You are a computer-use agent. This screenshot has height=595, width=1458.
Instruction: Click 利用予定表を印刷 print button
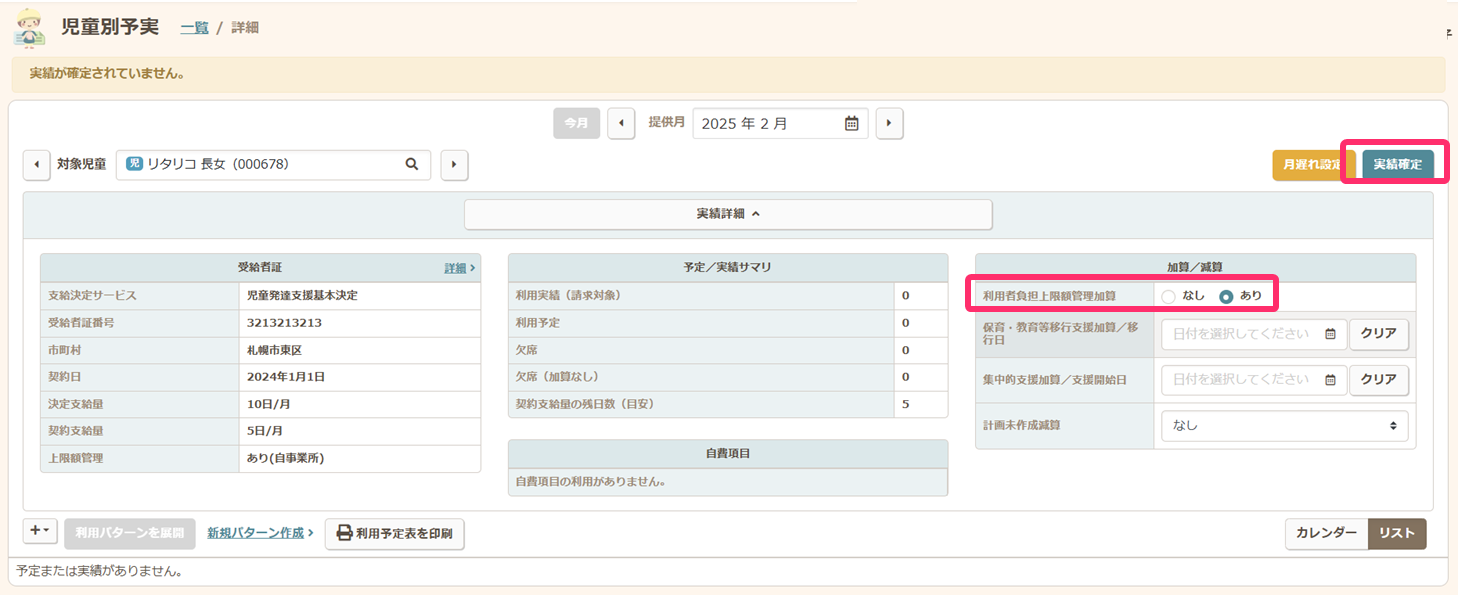click(394, 534)
